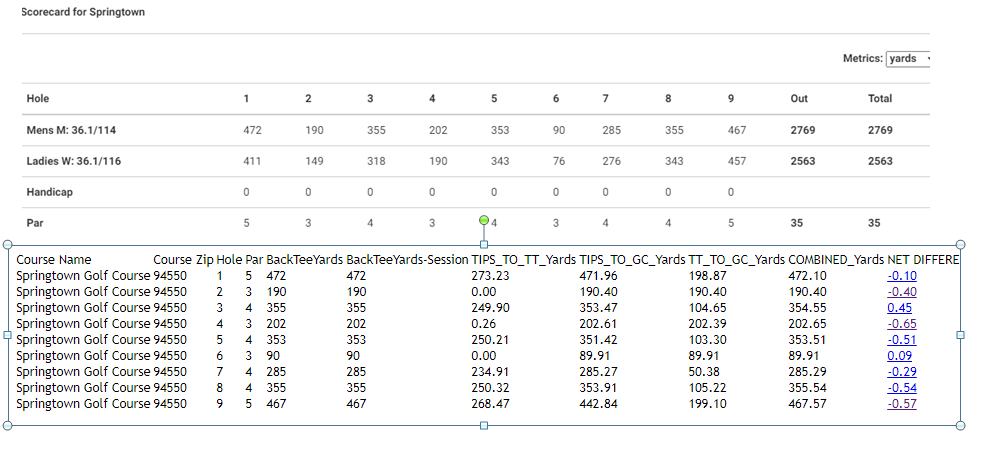This screenshot has width=982, height=460.
Task: Click the Out column header
Action: pyautogui.click(x=799, y=98)
